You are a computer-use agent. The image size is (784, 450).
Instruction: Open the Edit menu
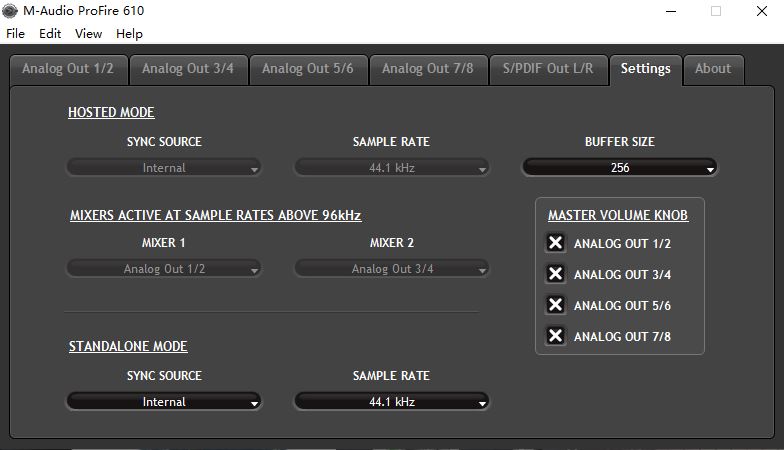click(x=50, y=34)
